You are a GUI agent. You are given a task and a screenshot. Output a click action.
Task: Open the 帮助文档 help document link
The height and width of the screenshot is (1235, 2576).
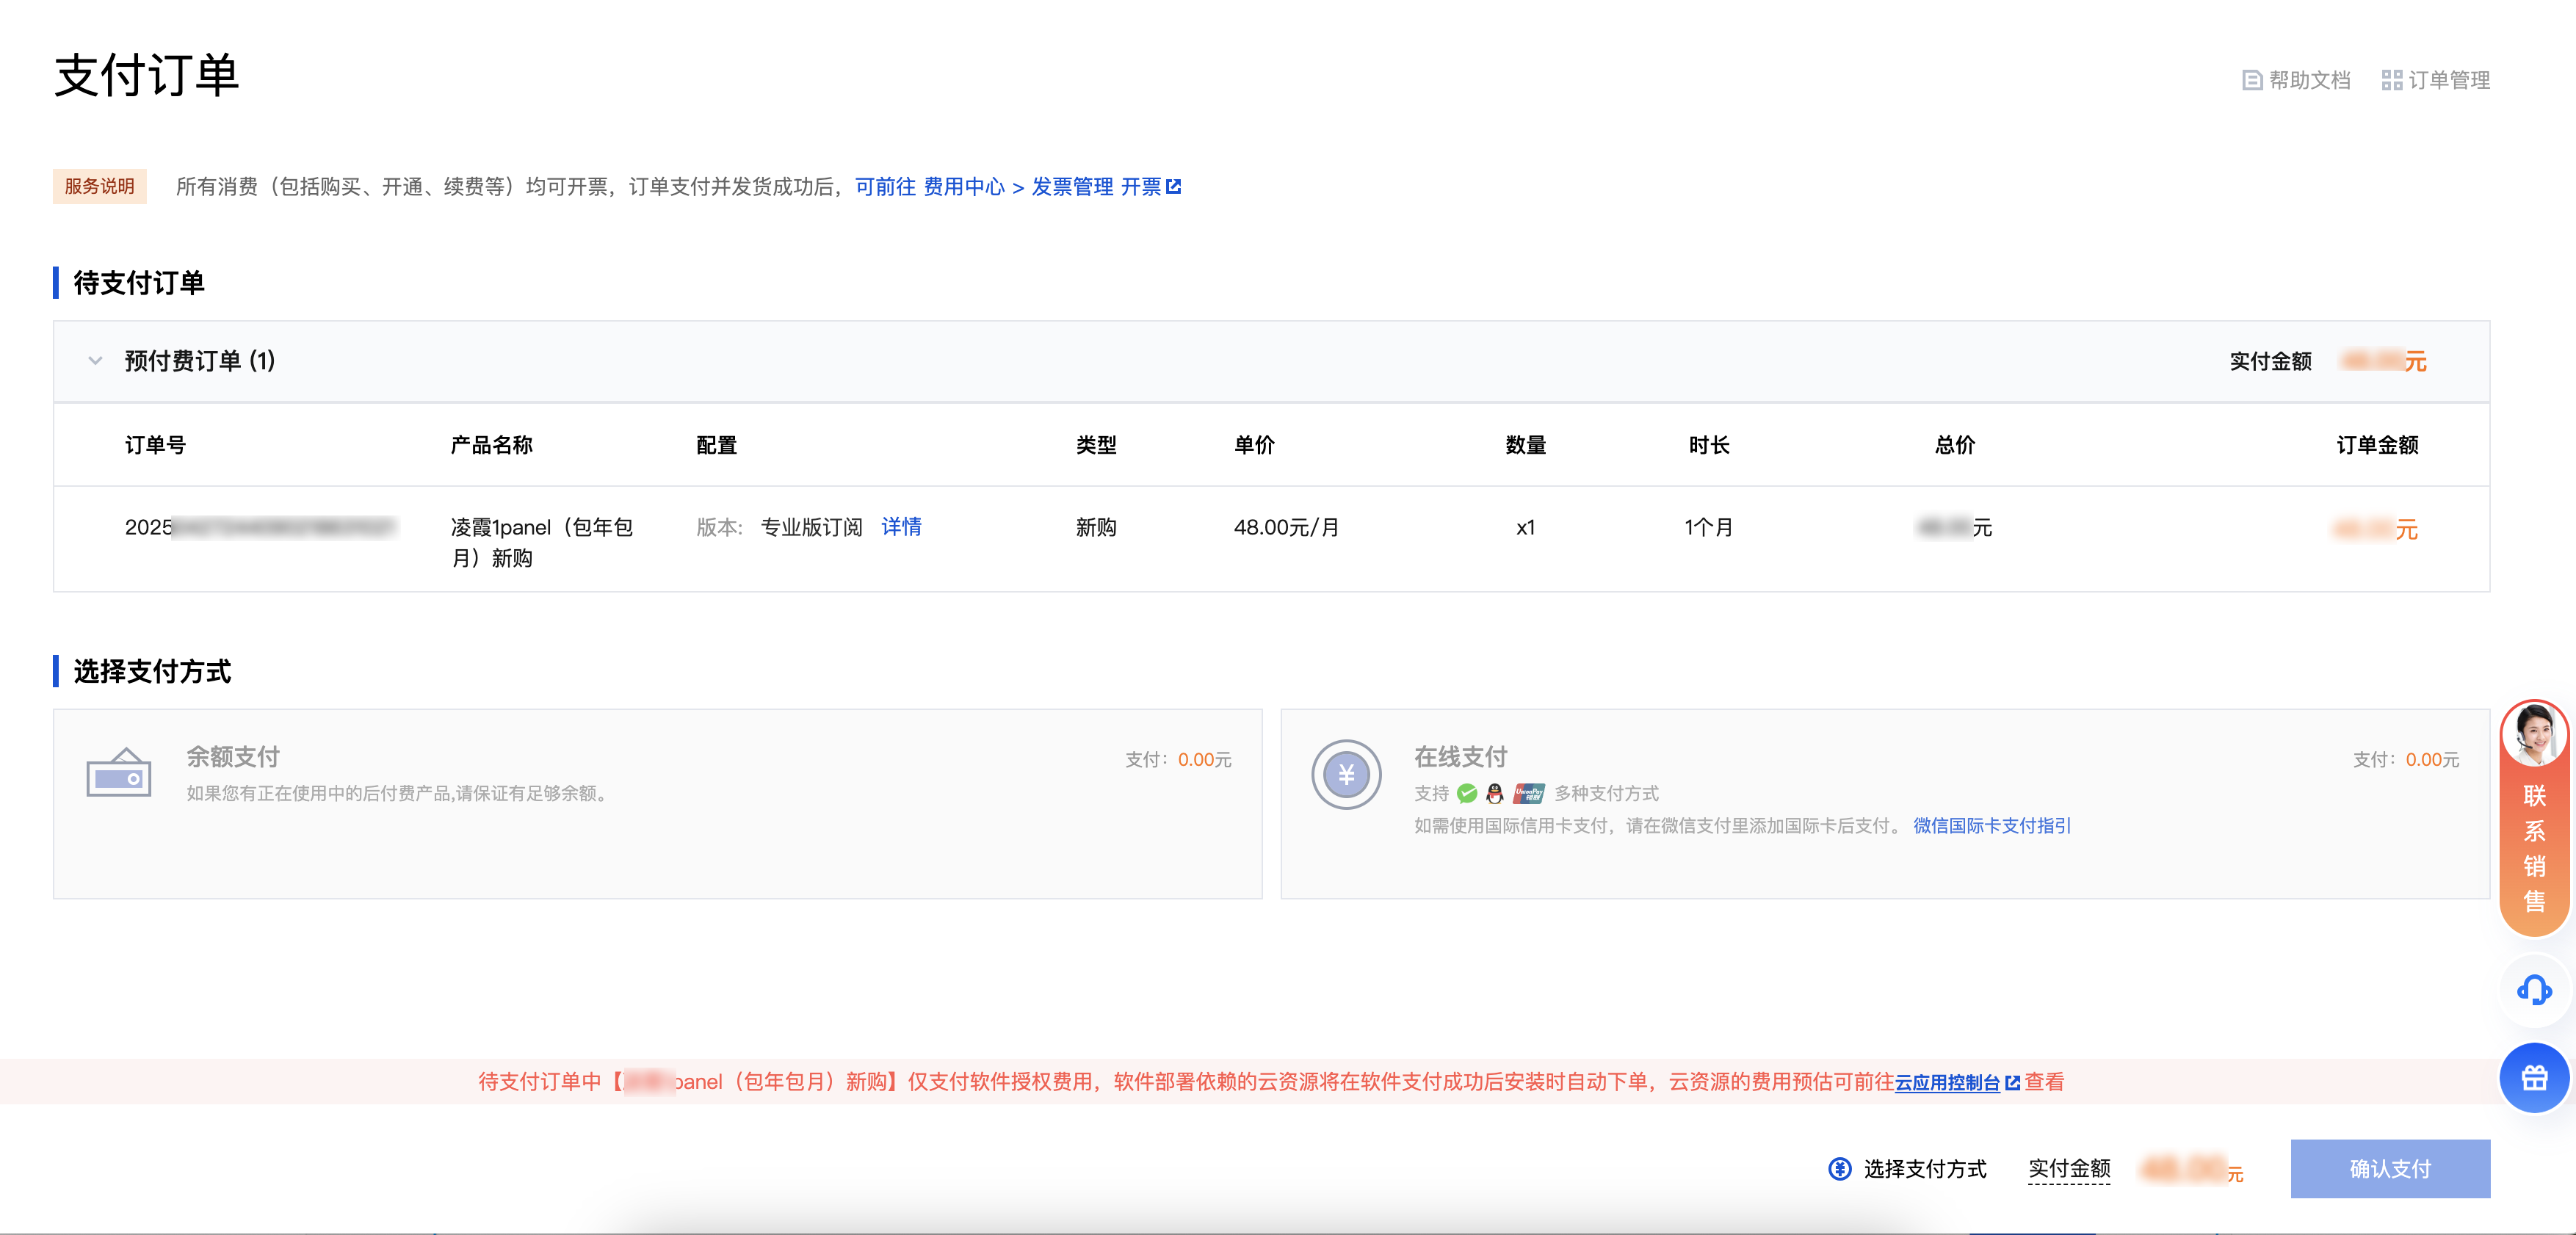2296,80
